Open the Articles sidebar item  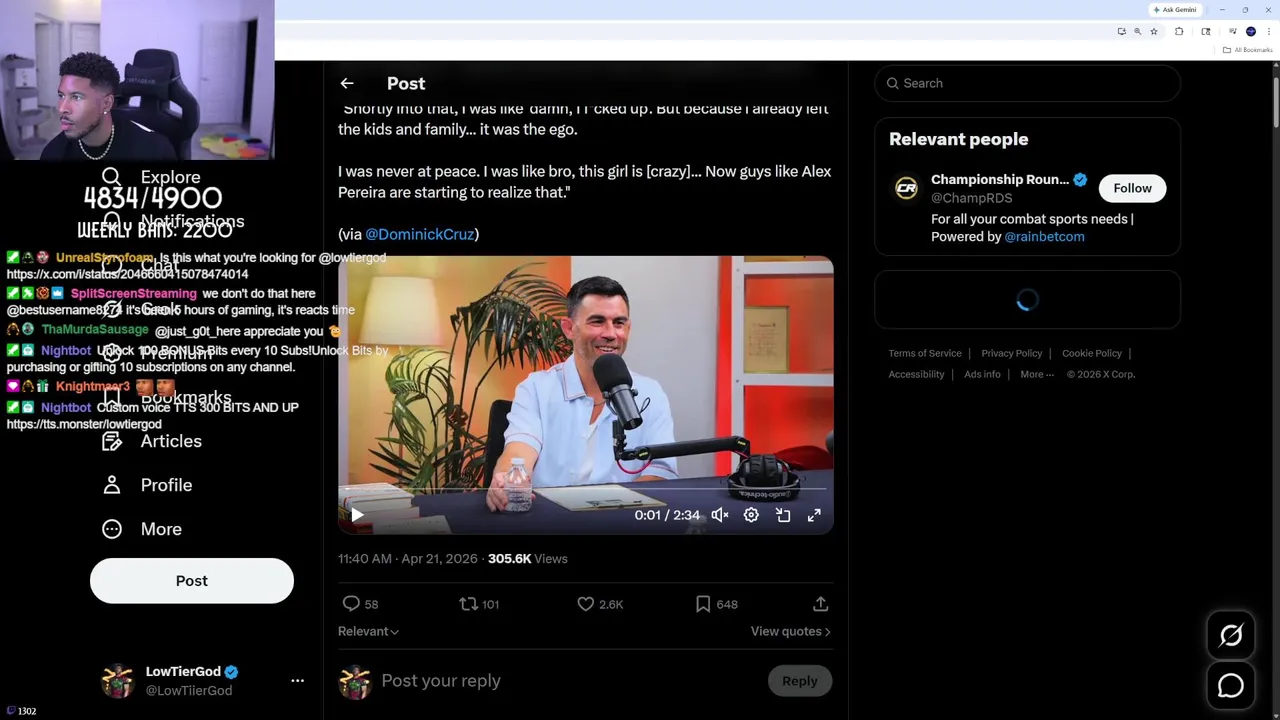click(x=152, y=441)
